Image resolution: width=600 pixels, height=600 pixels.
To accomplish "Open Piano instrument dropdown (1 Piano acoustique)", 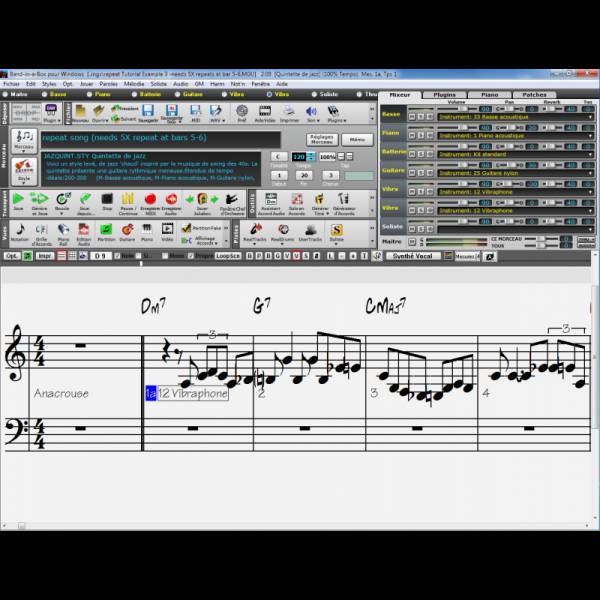I will tap(516, 135).
